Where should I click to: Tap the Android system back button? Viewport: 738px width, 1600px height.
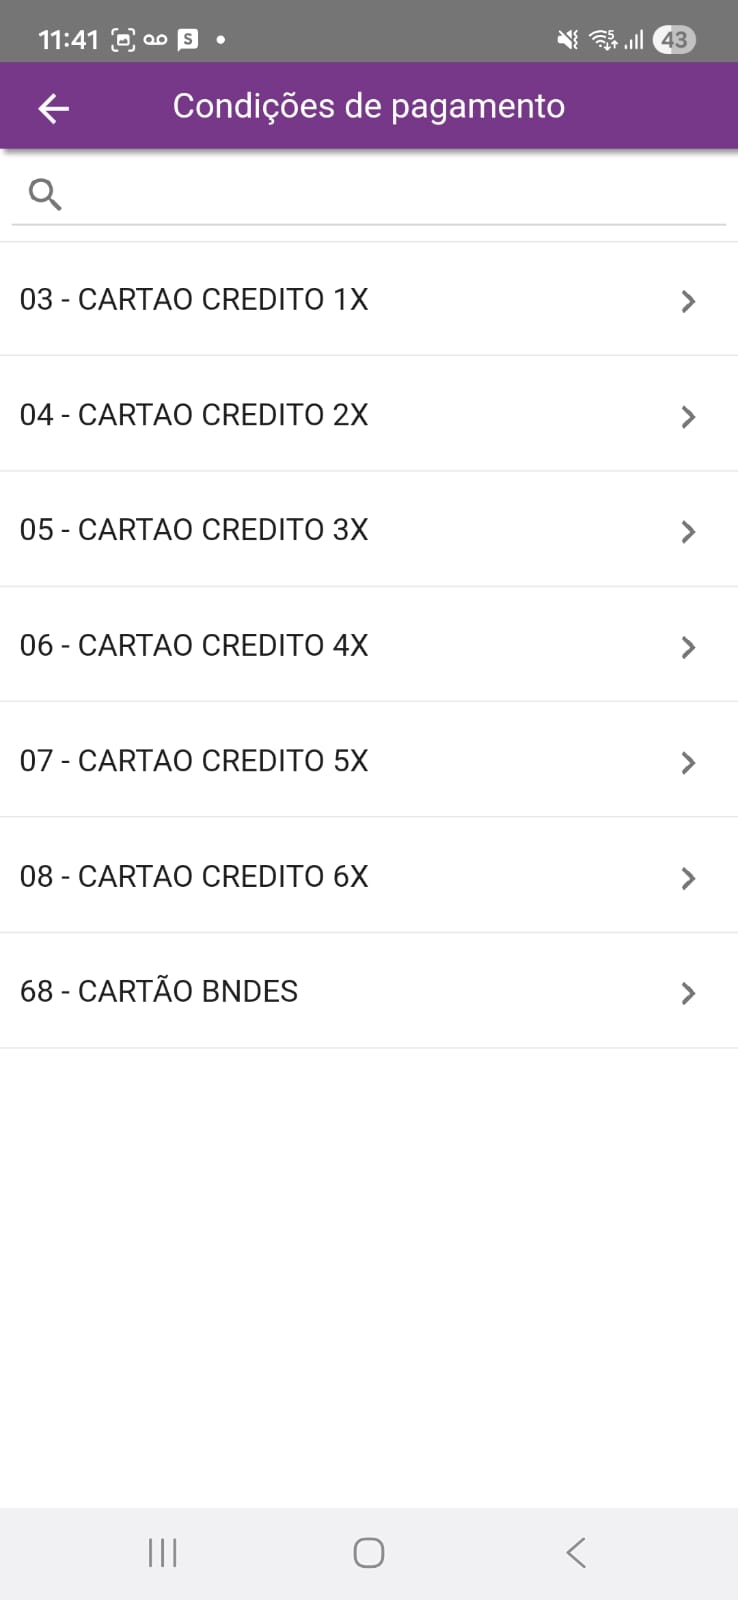(x=575, y=1553)
